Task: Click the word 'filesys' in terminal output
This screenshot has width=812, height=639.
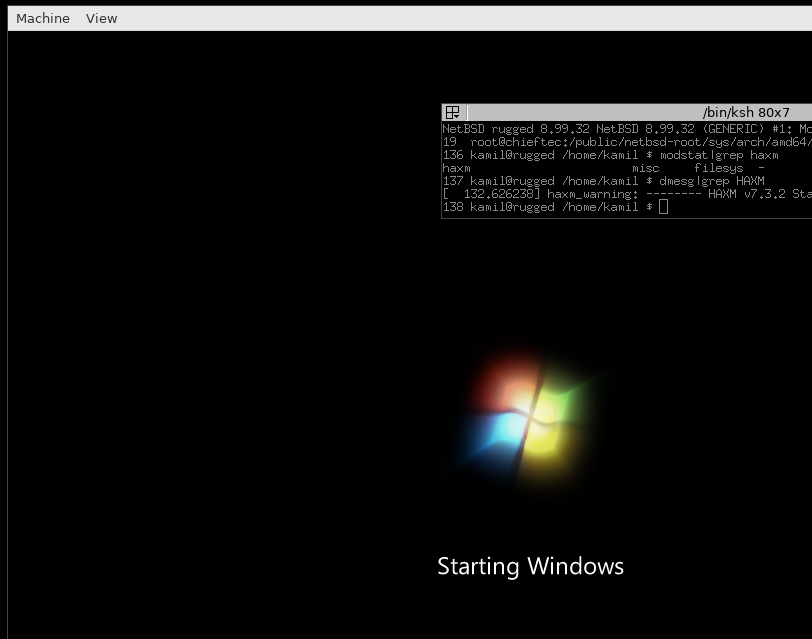Action: pyautogui.click(x=718, y=168)
